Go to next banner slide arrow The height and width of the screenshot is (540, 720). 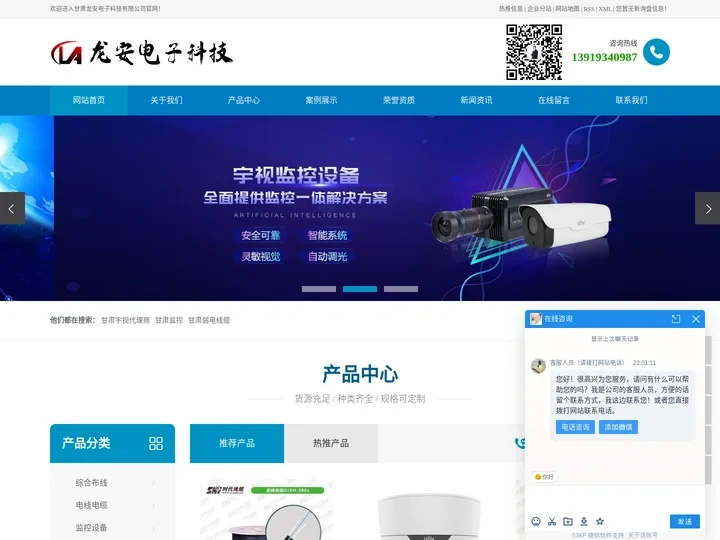(708, 208)
